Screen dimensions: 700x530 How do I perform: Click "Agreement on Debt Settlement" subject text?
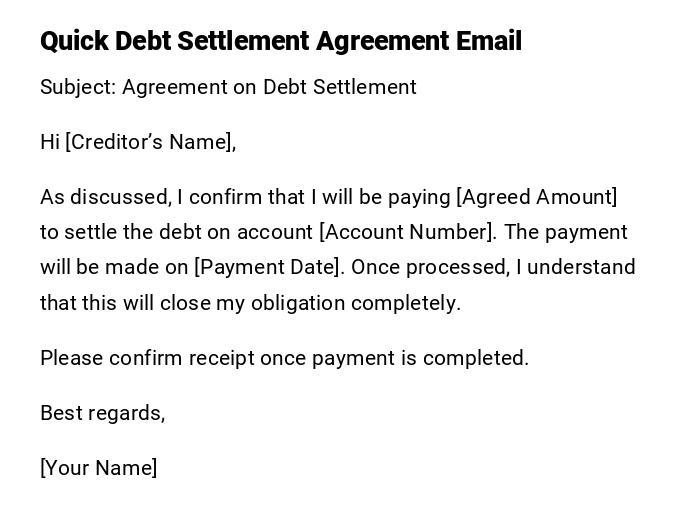pyautogui.click(x=269, y=87)
